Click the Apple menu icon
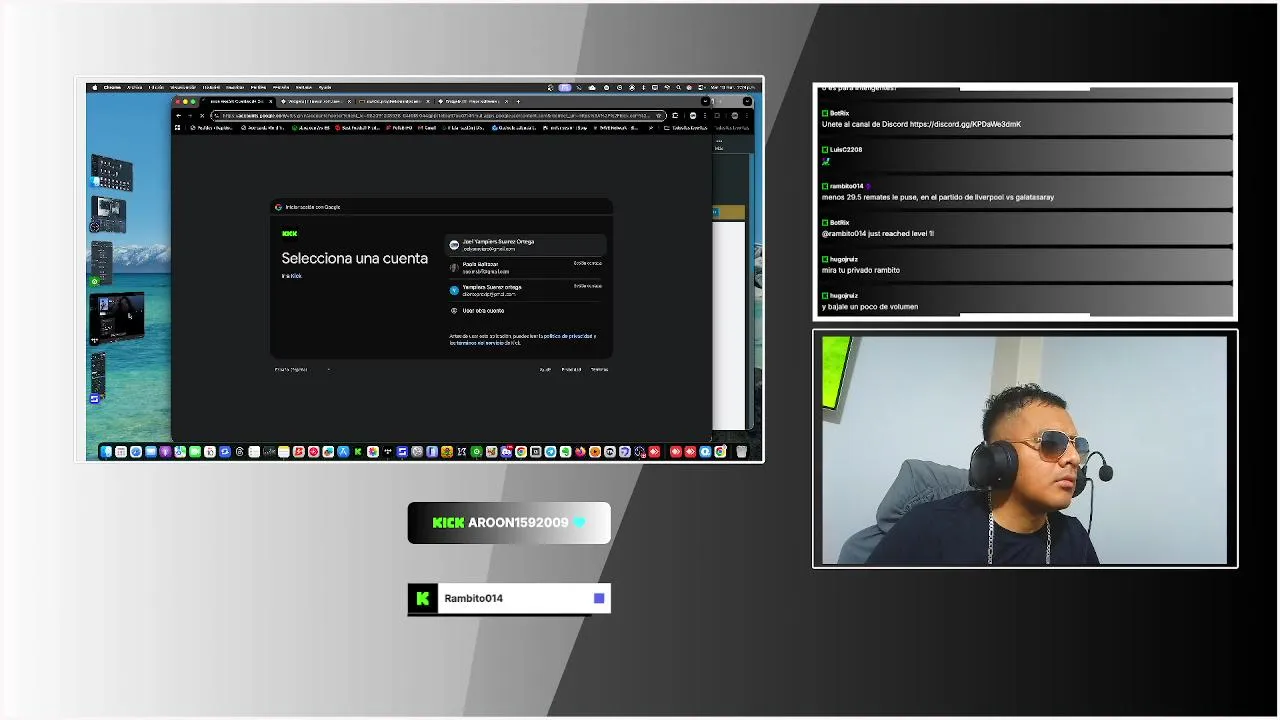The image size is (1280, 720). pos(95,87)
